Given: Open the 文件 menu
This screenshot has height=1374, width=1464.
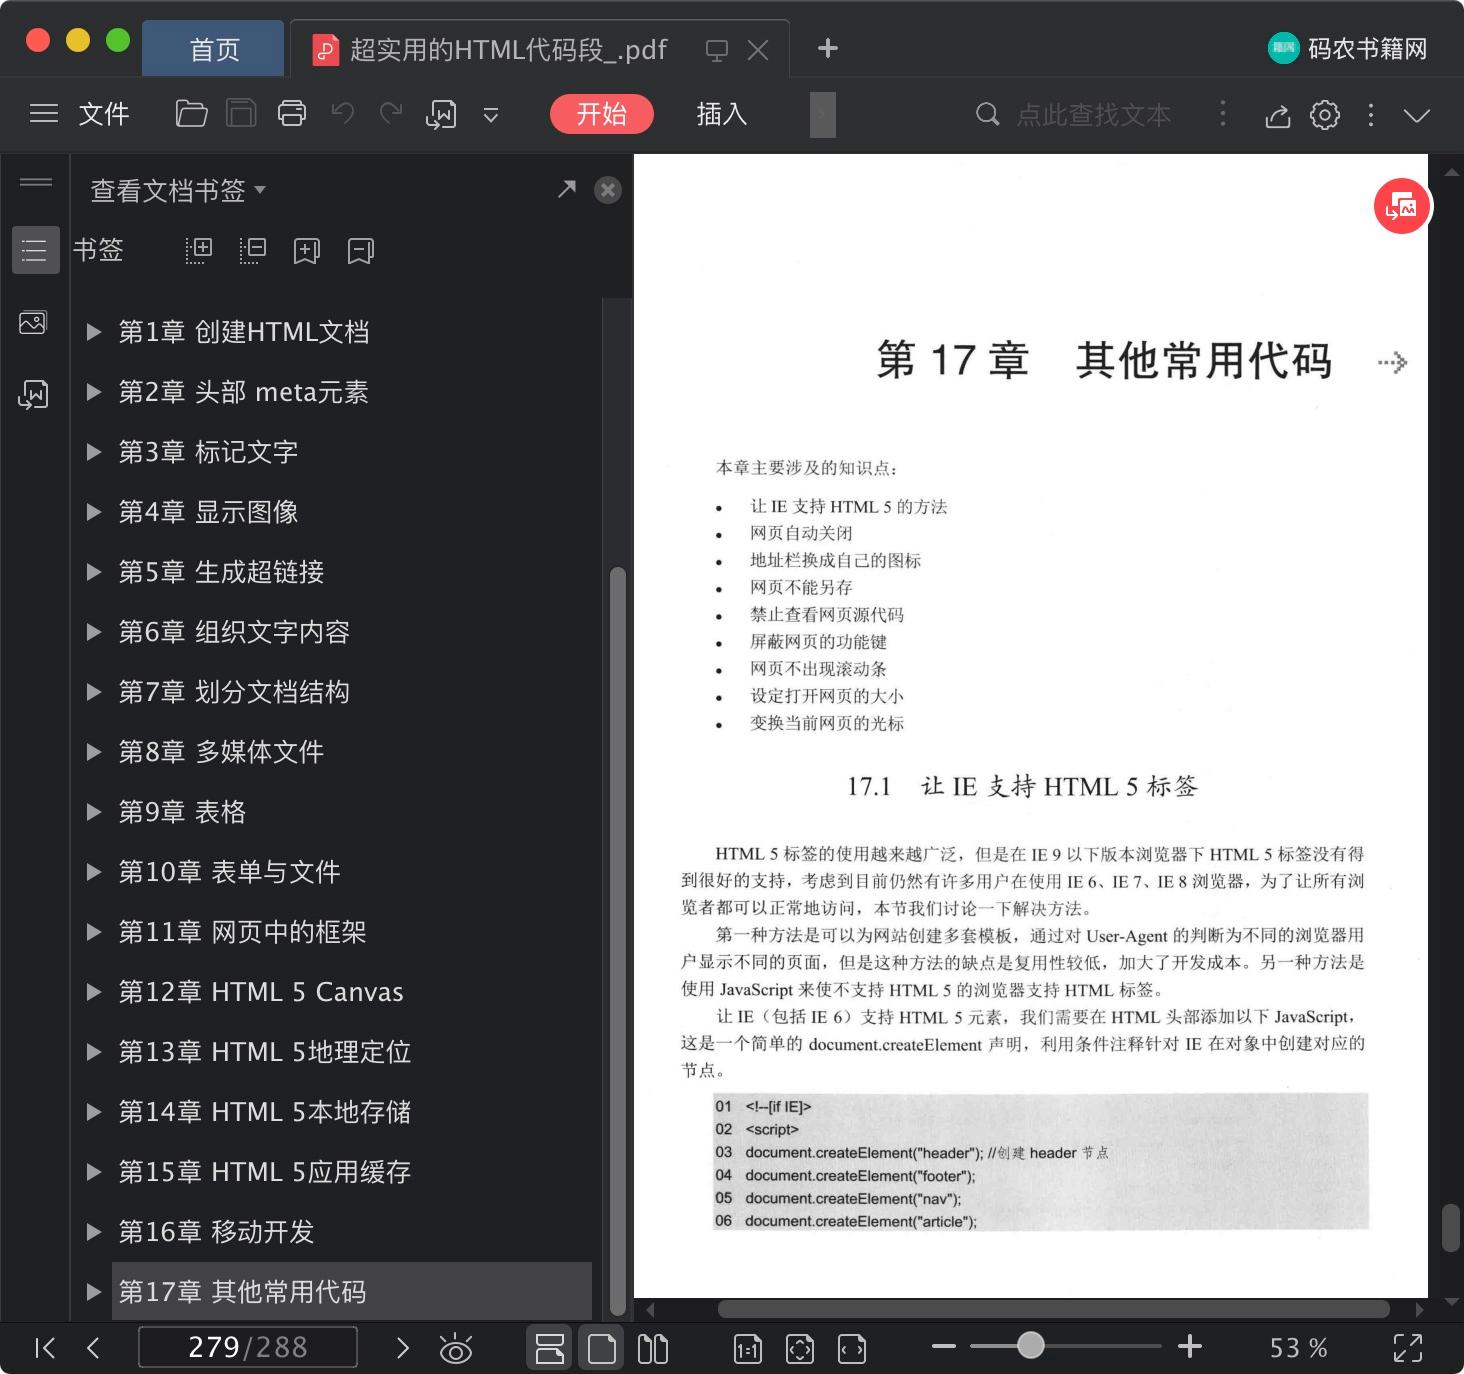Looking at the screenshot, I should [104, 114].
